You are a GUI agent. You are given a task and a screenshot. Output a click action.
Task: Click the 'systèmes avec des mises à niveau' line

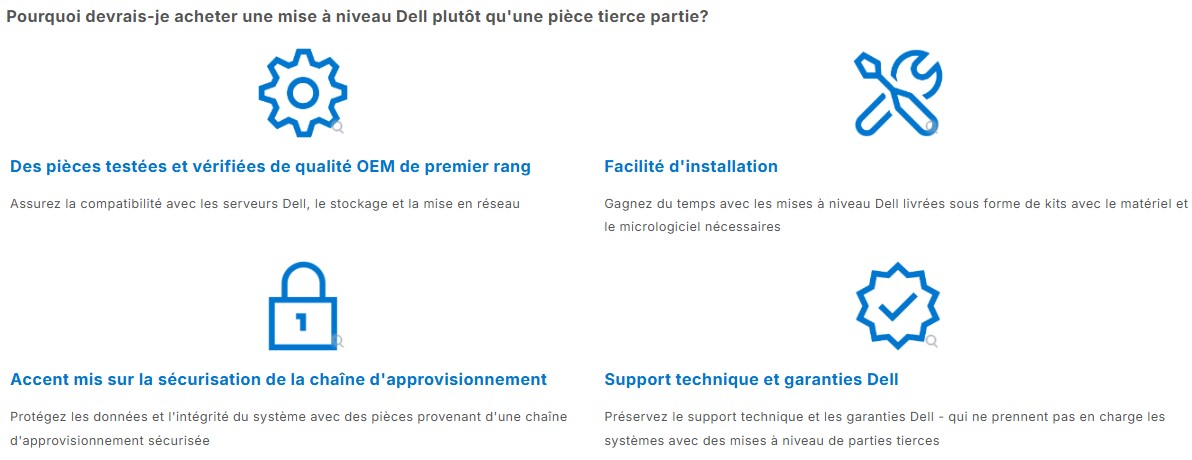point(772,439)
